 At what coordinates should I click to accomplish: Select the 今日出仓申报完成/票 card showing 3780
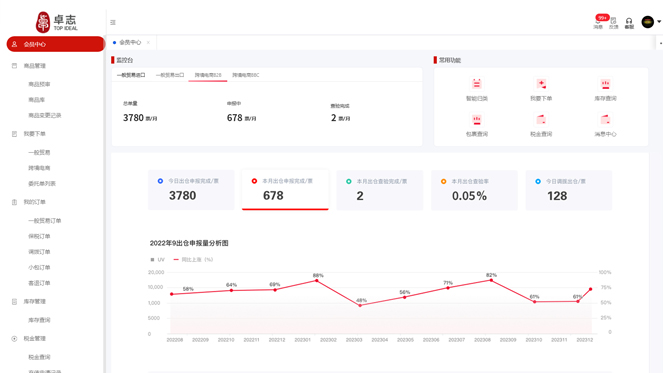click(x=191, y=190)
